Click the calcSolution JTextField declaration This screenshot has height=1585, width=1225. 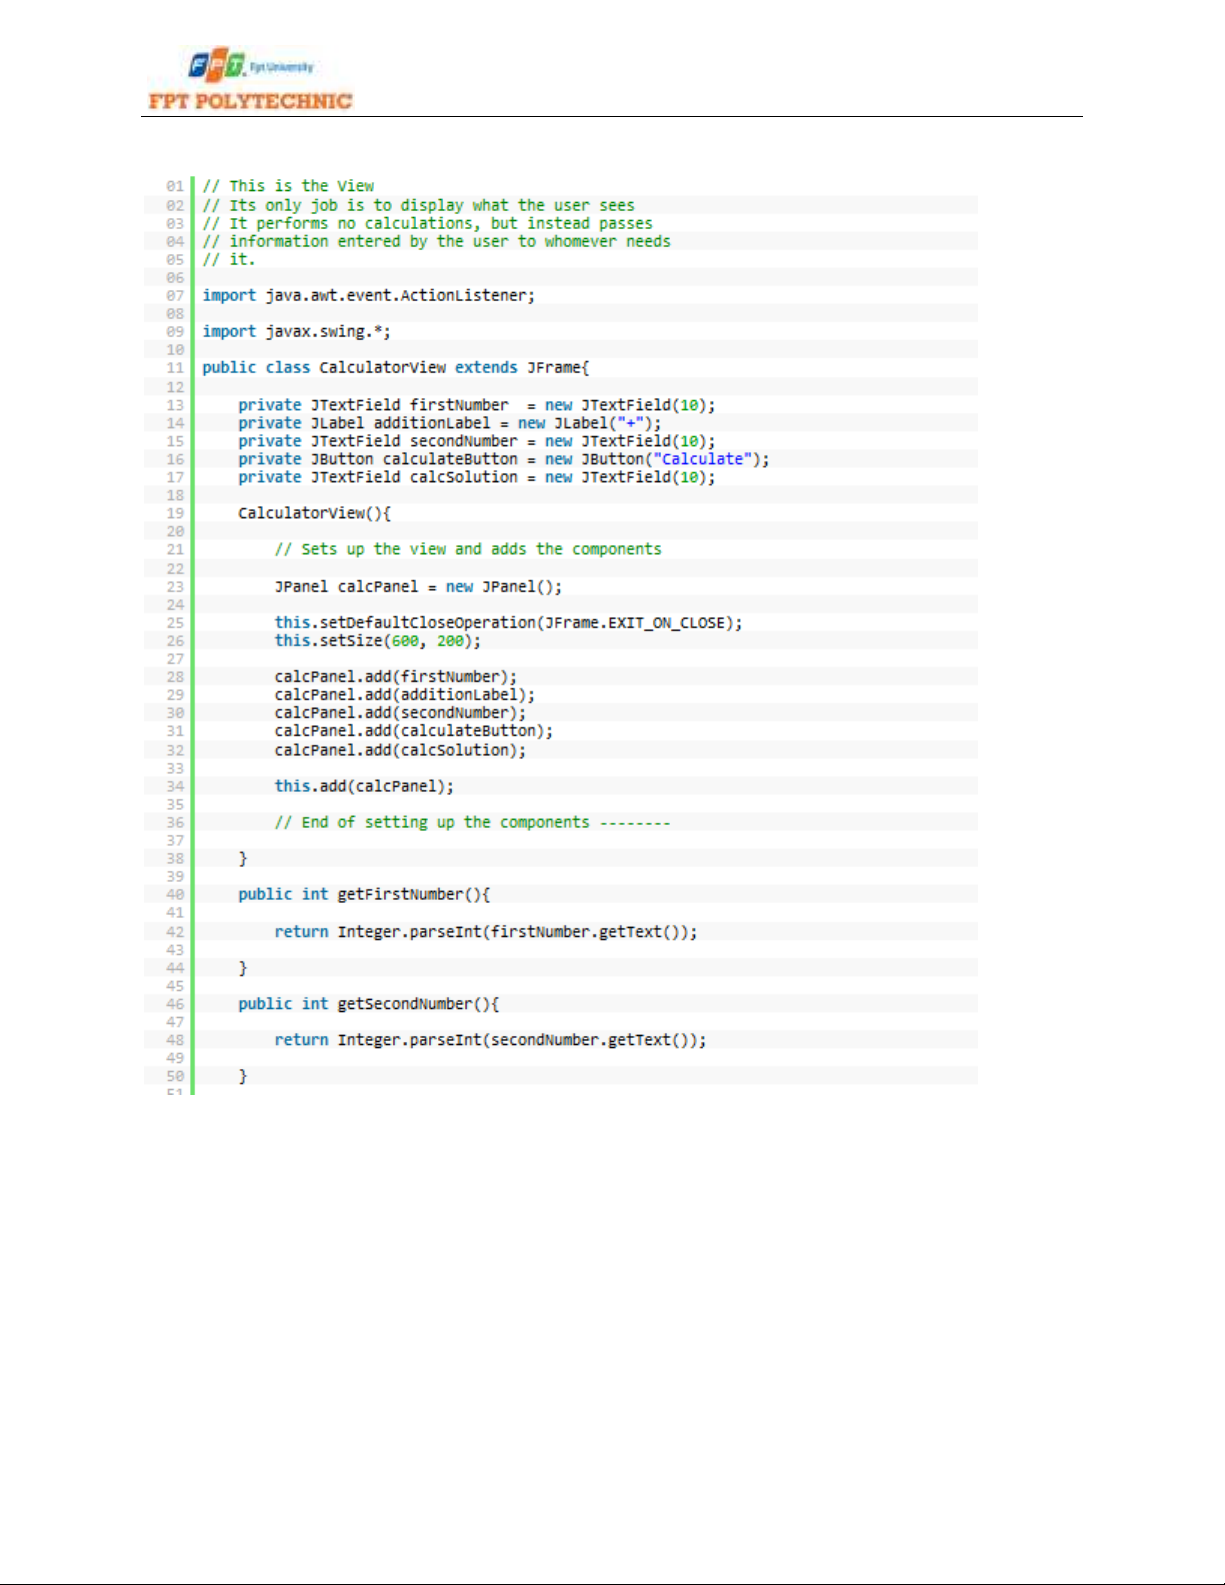(476, 477)
